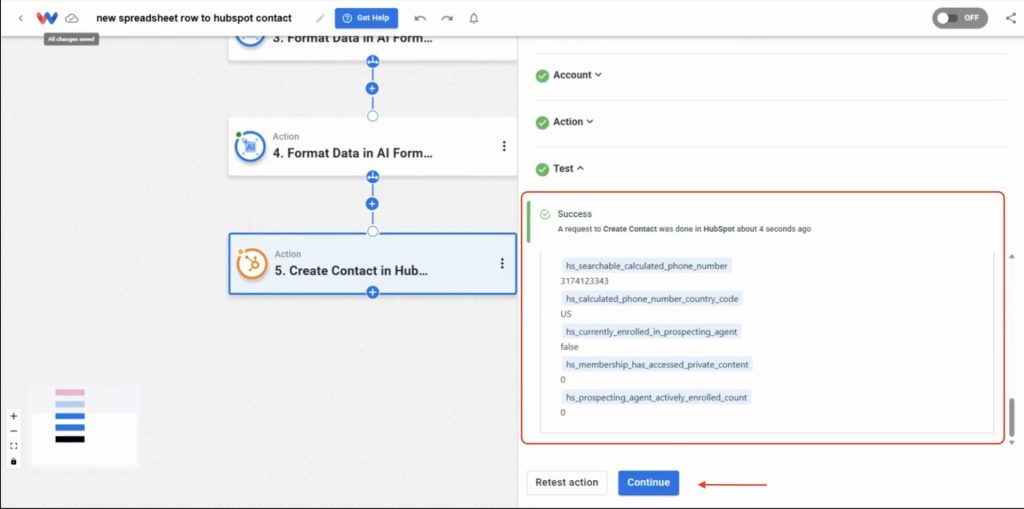Image resolution: width=1024 pixels, height=509 pixels.
Task: Open the three-dot menu on step 4
Action: click(504, 146)
